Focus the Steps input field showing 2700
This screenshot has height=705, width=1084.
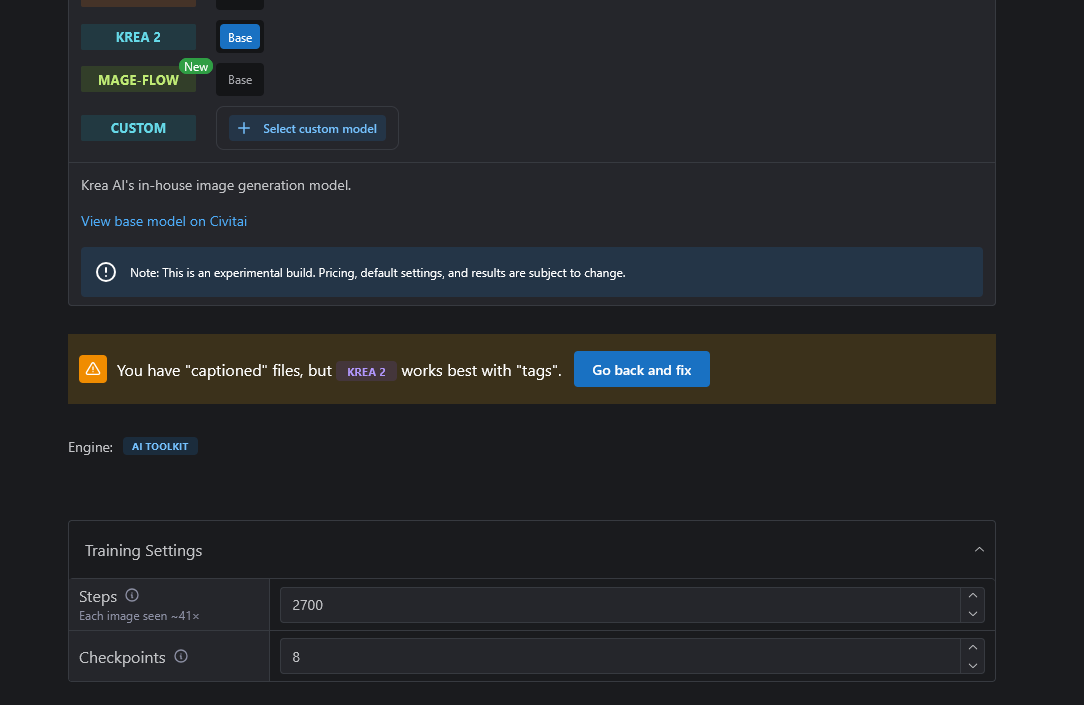pyautogui.click(x=619, y=605)
